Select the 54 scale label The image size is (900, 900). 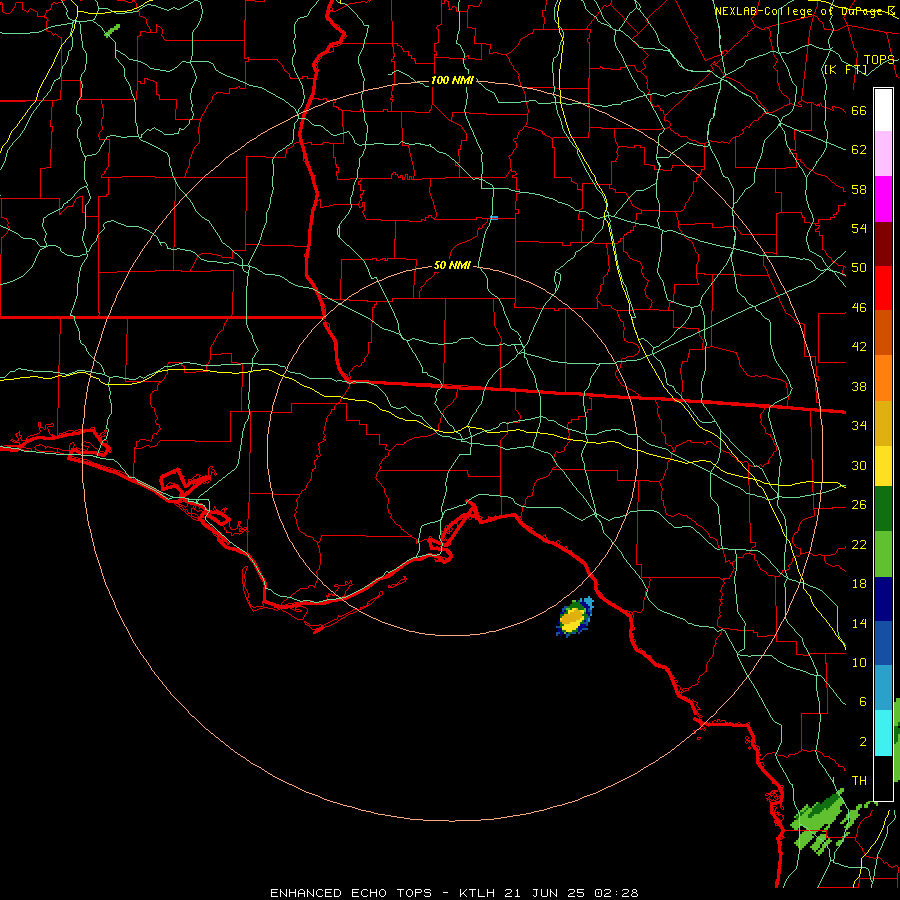pos(859,228)
